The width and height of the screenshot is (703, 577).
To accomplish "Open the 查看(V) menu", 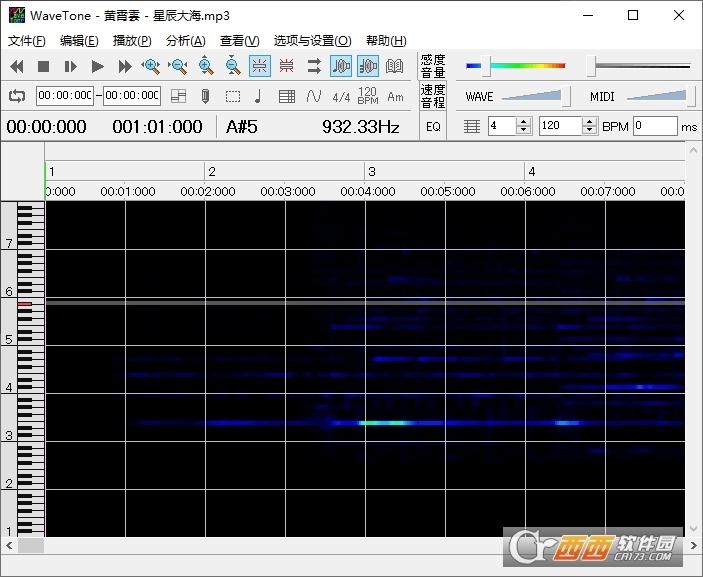I will point(239,41).
